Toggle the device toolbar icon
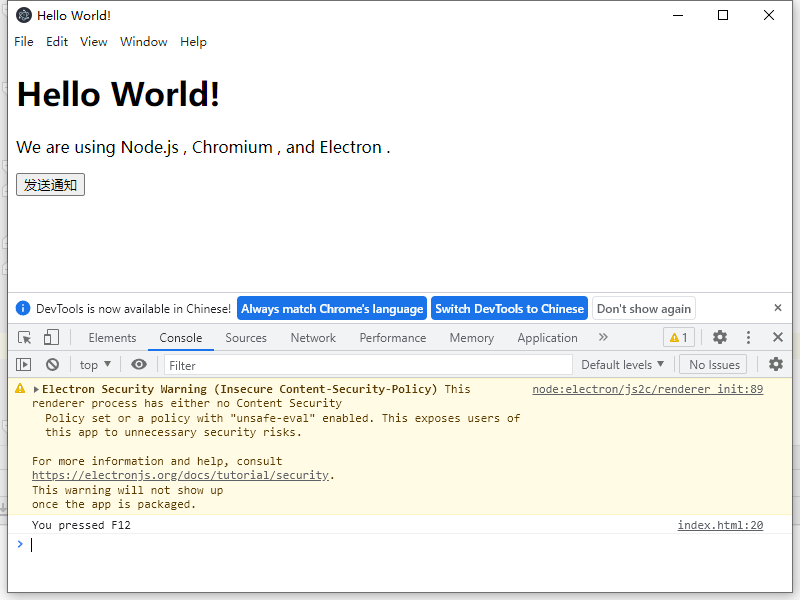This screenshot has width=800, height=600. point(51,338)
